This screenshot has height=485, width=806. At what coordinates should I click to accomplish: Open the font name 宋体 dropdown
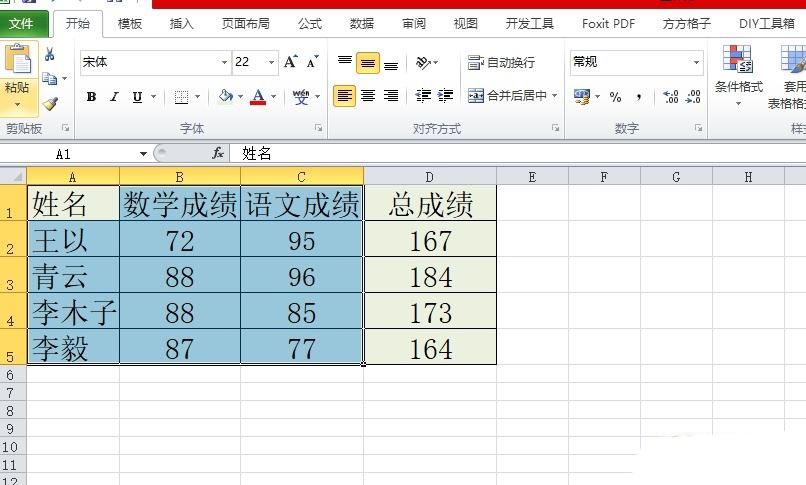pos(224,63)
